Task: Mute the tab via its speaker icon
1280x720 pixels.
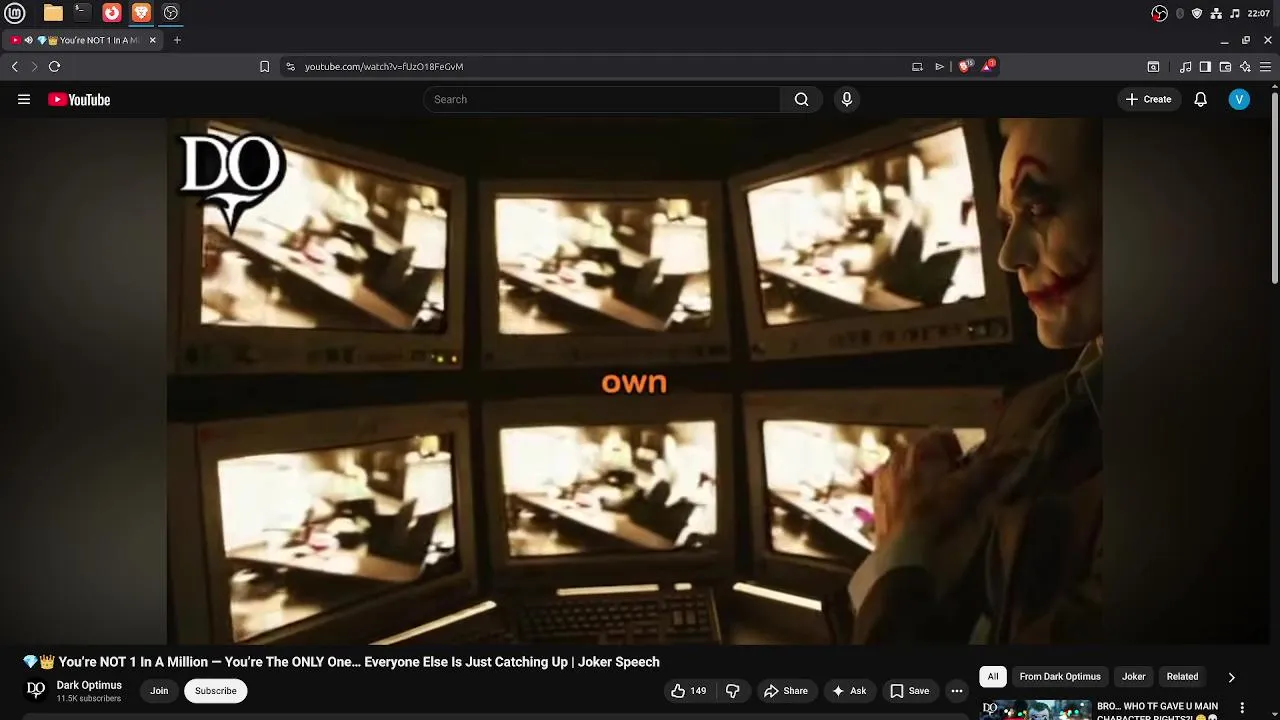Action: coord(29,40)
